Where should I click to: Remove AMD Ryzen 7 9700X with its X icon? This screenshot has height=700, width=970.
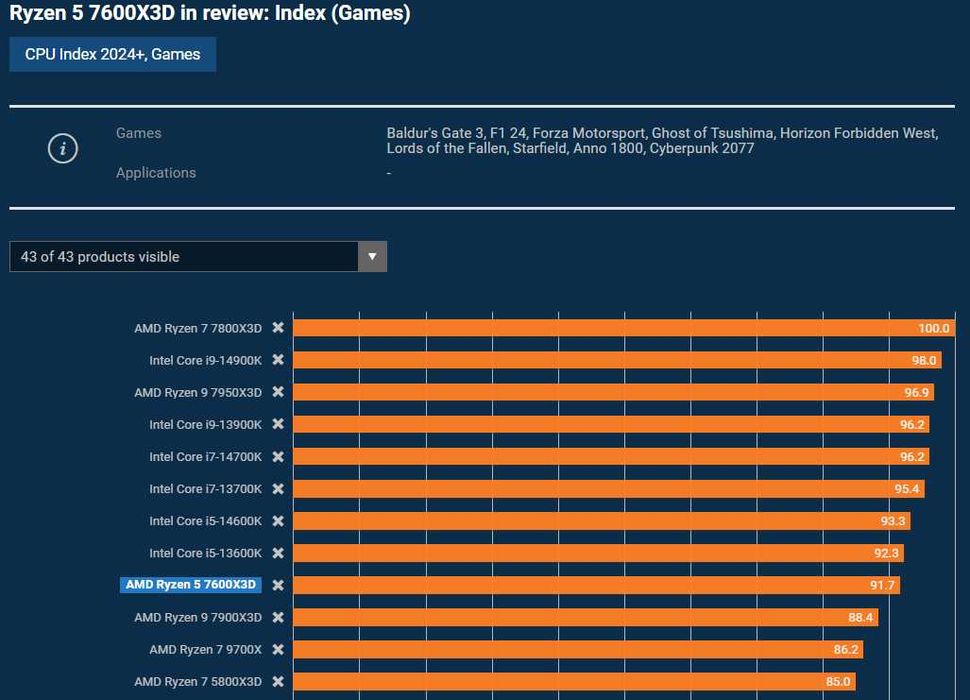coord(278,649)
